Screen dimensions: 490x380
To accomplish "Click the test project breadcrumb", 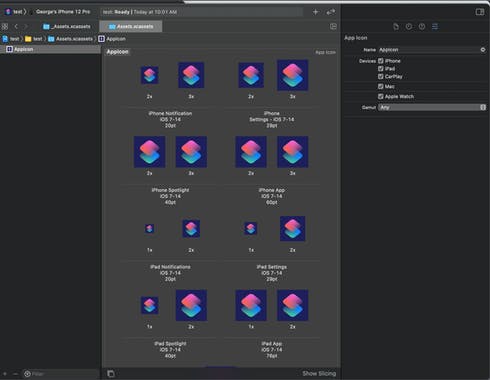I will coord(11,39).
